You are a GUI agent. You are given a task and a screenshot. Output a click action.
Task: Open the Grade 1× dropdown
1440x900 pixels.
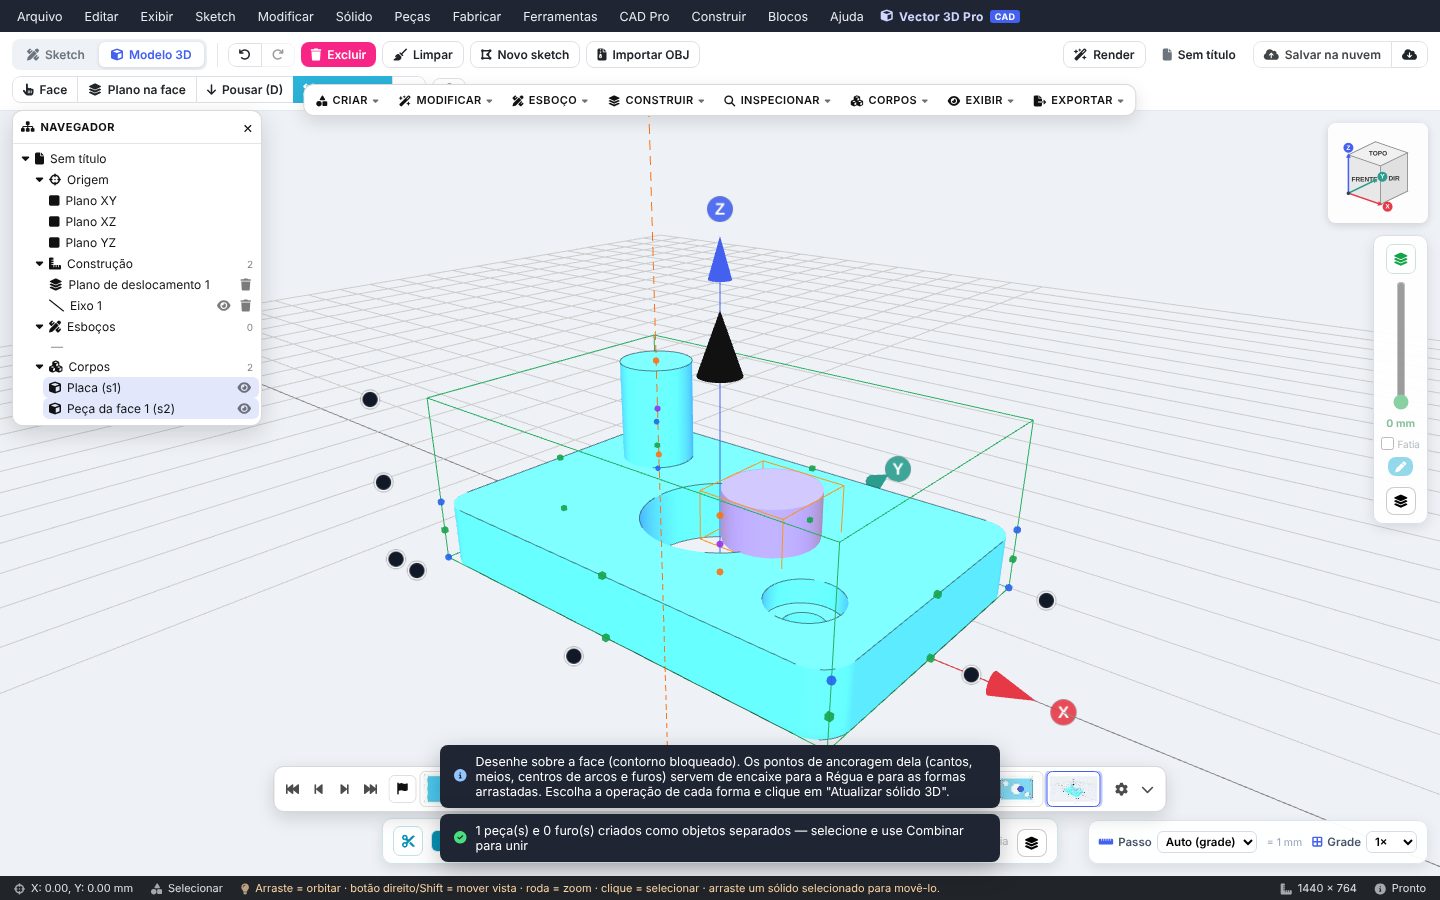tap(1393, 842)
